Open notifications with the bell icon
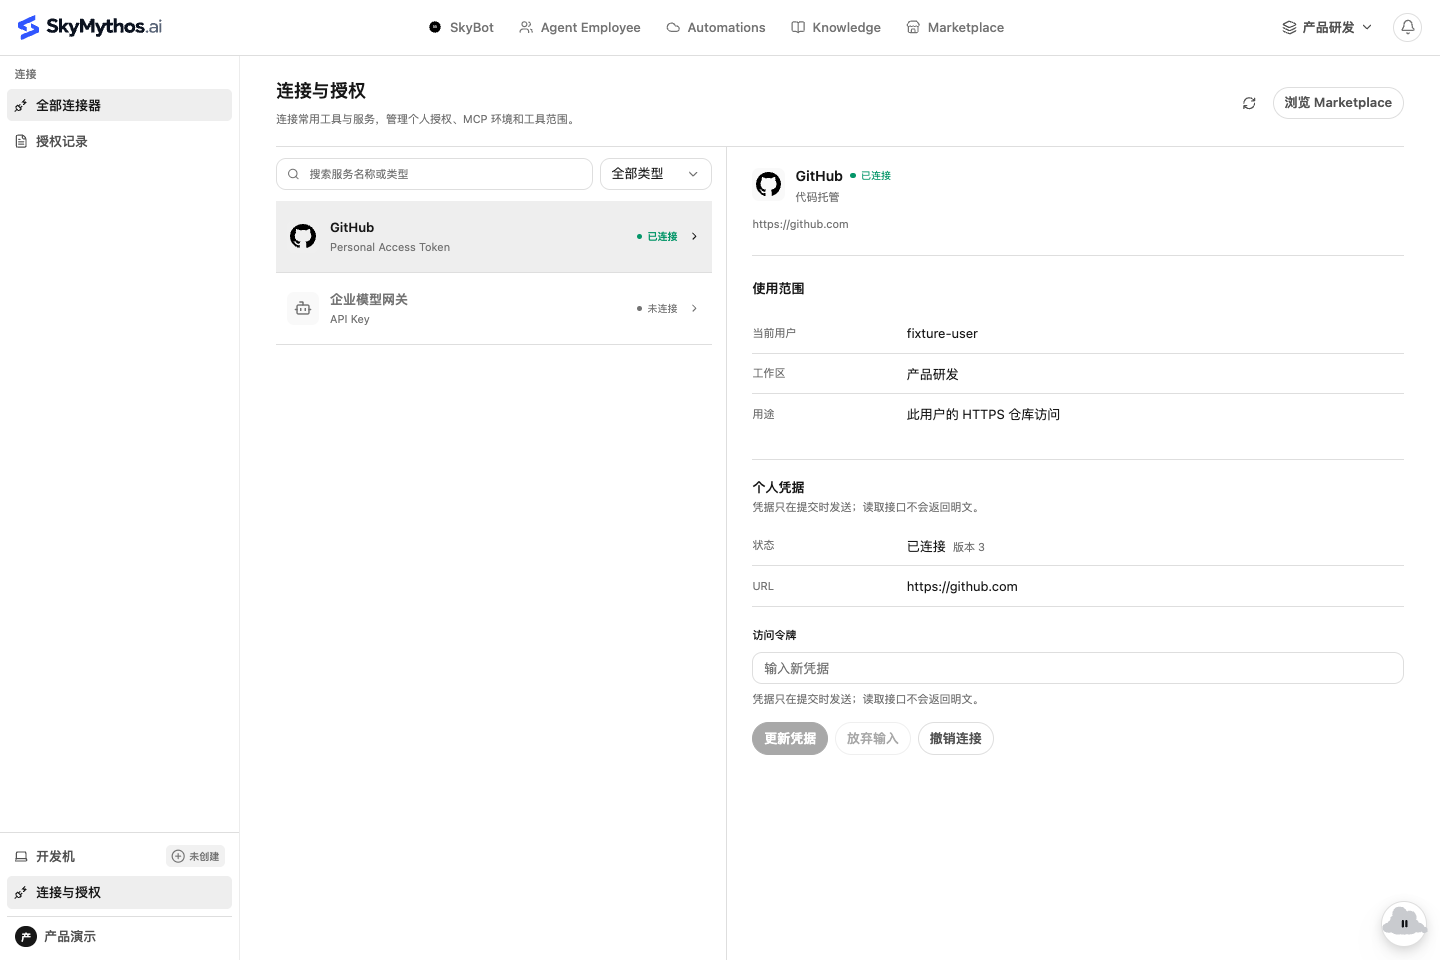Viewport: 1440px width, 960px height. (1407, 27)
